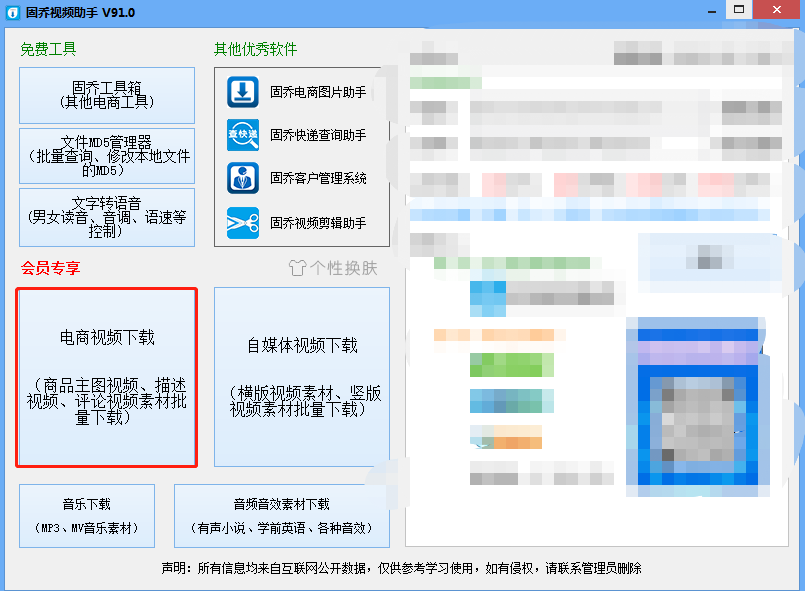Screen dimensions: 805x591
Task: Click the app icon in title bar
Action: coord(12,12)
